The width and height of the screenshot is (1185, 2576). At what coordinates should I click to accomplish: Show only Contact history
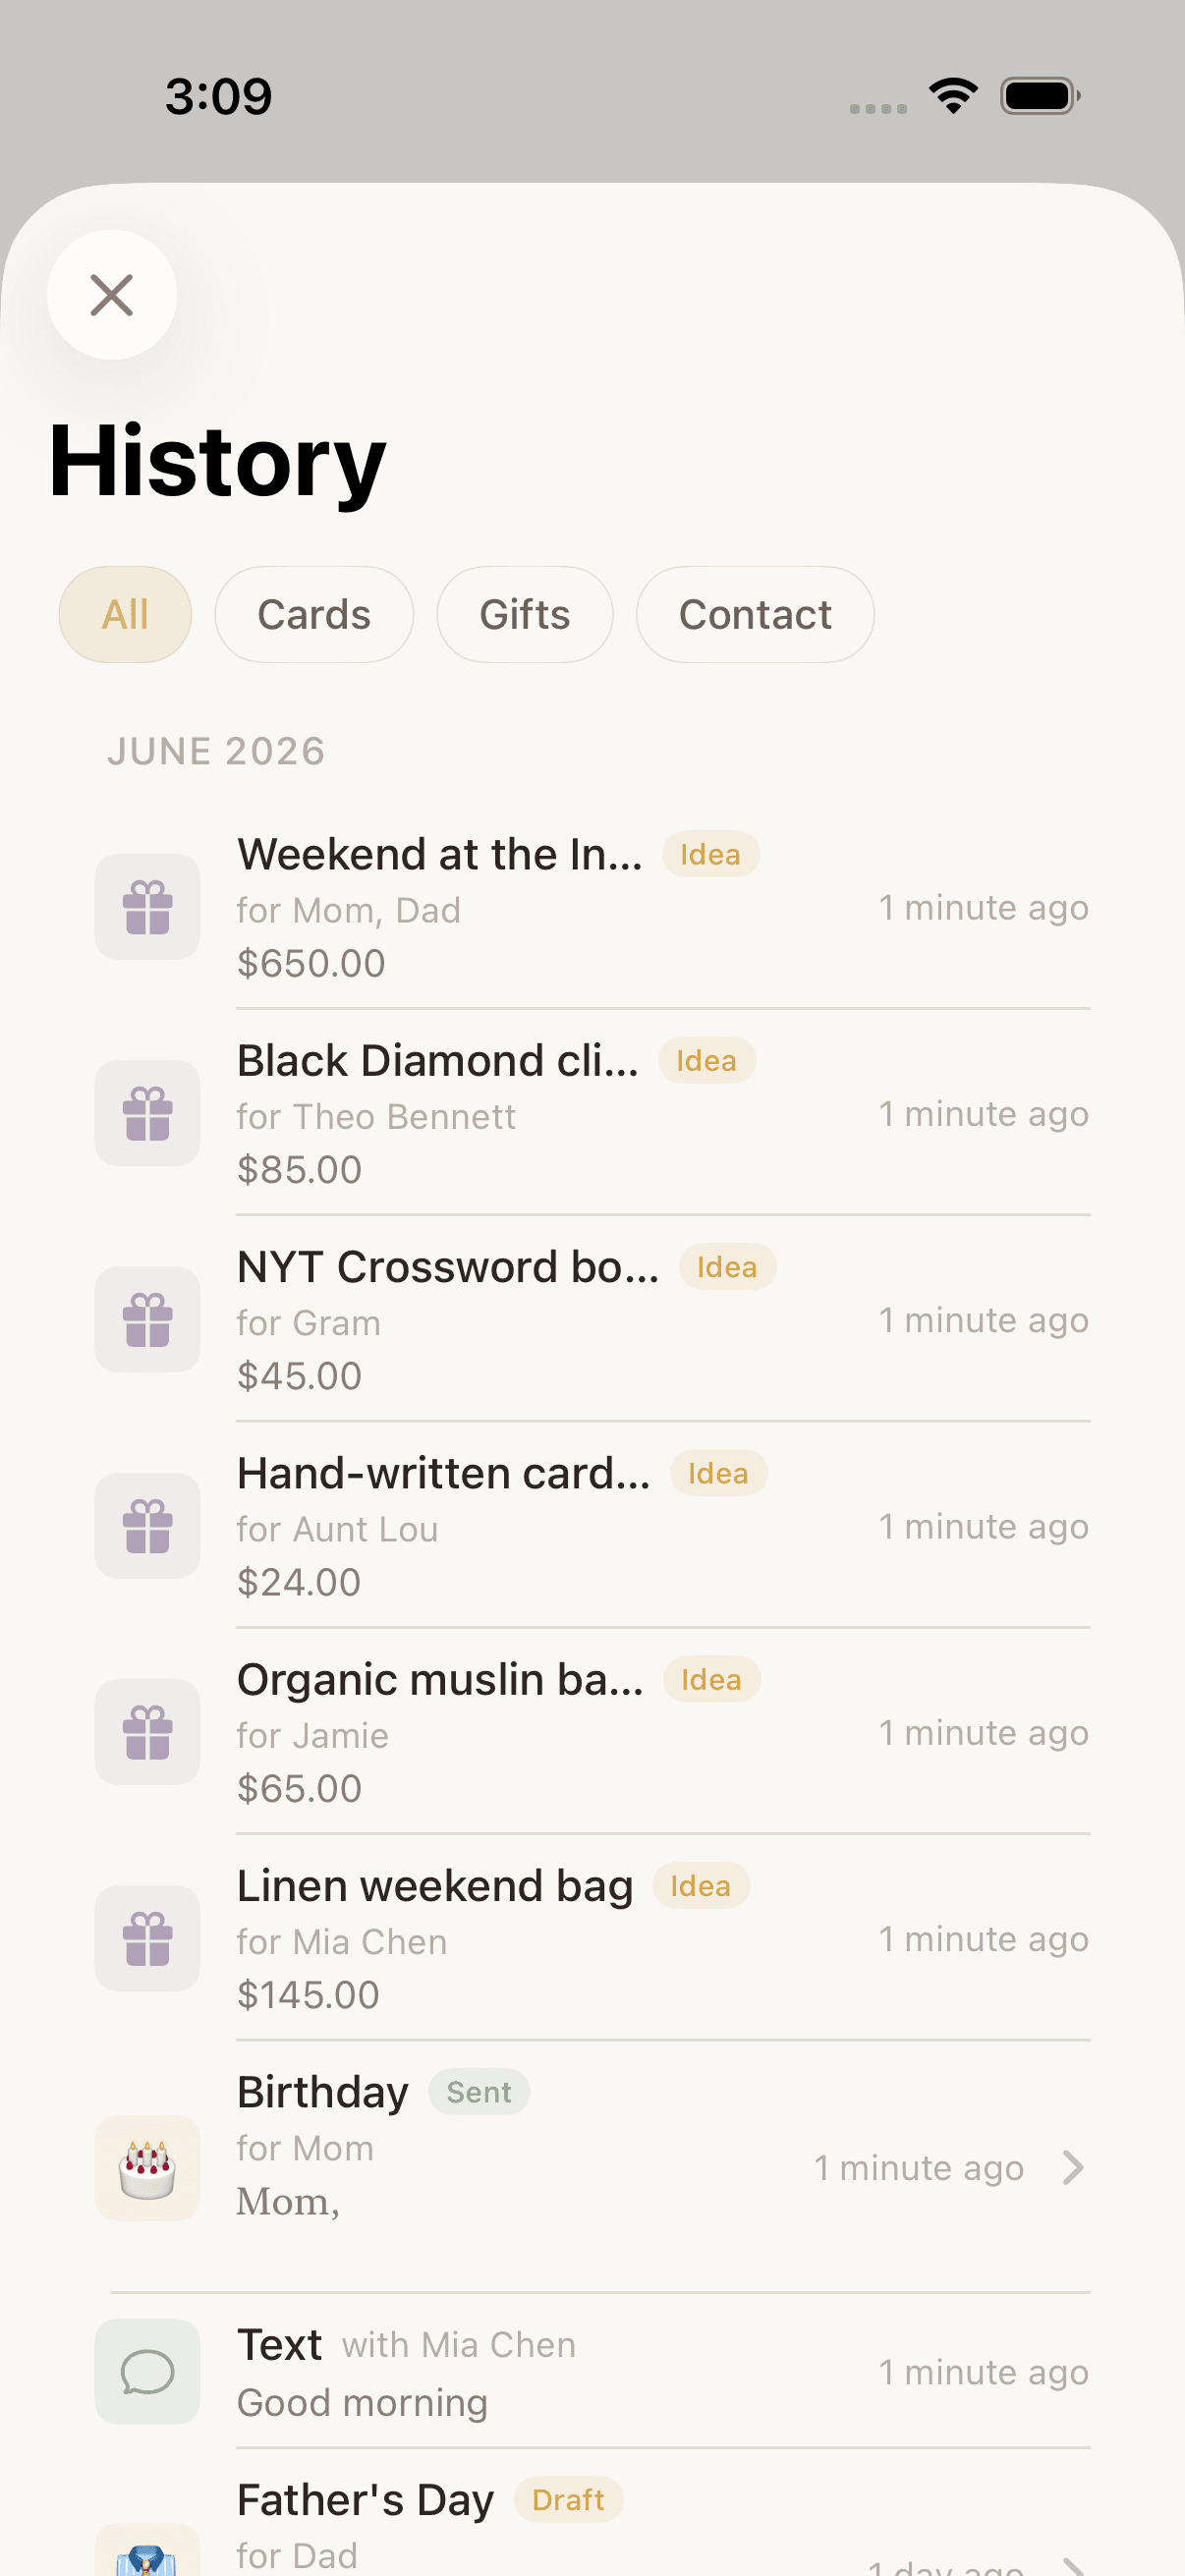pos(755,614)
